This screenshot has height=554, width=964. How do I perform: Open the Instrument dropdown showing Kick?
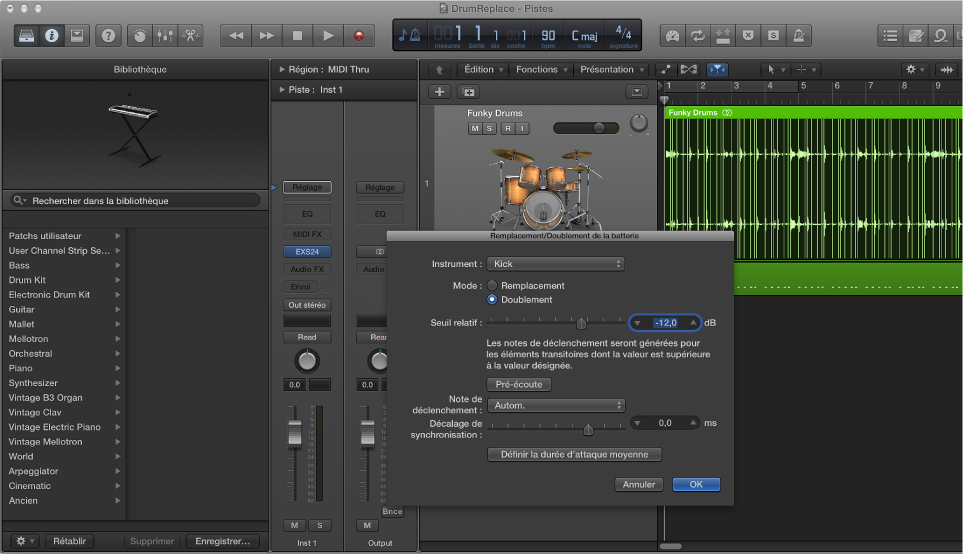point(555,264)
